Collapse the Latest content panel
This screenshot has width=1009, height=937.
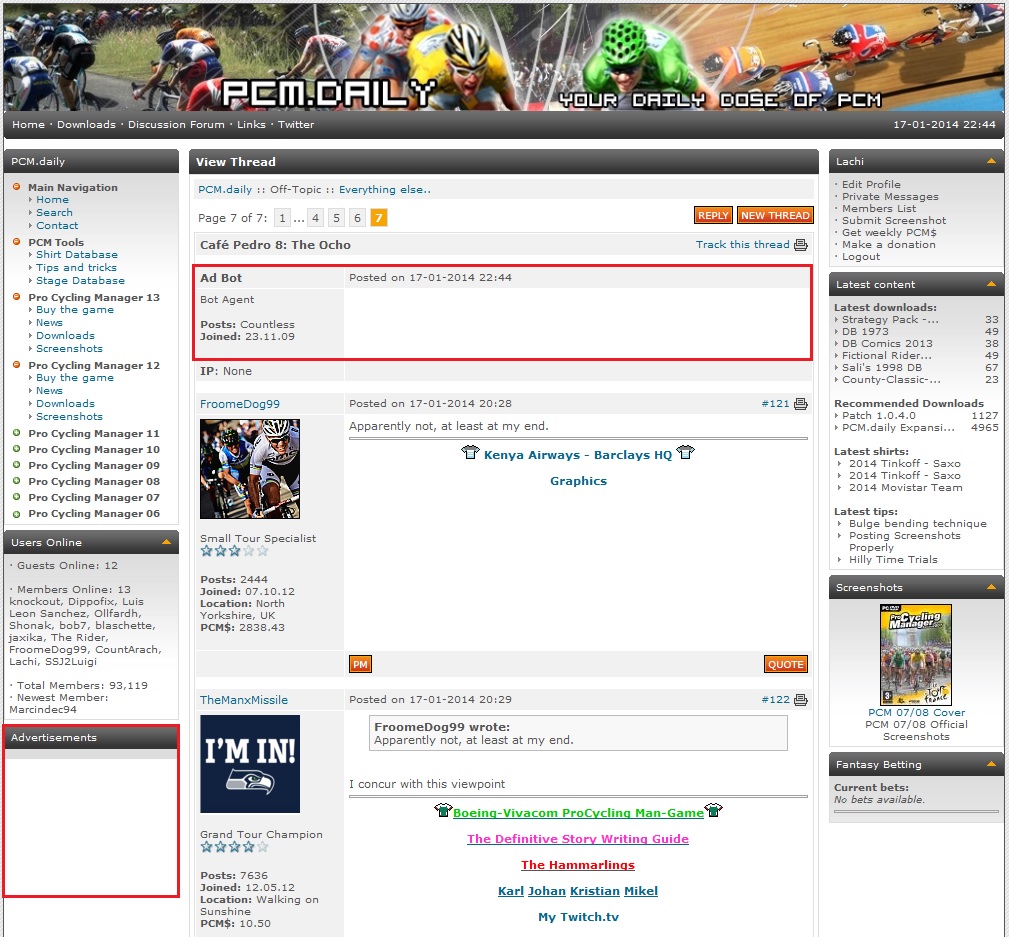click(991, 285)
